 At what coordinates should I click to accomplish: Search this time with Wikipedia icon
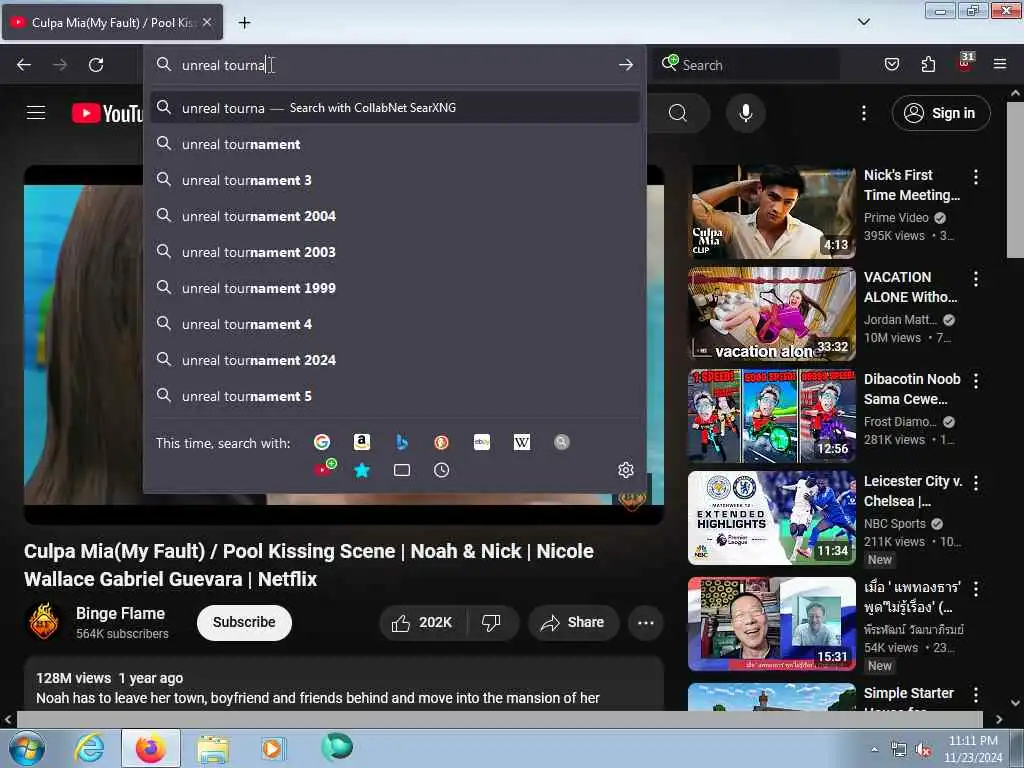click(x=522, y=442)
